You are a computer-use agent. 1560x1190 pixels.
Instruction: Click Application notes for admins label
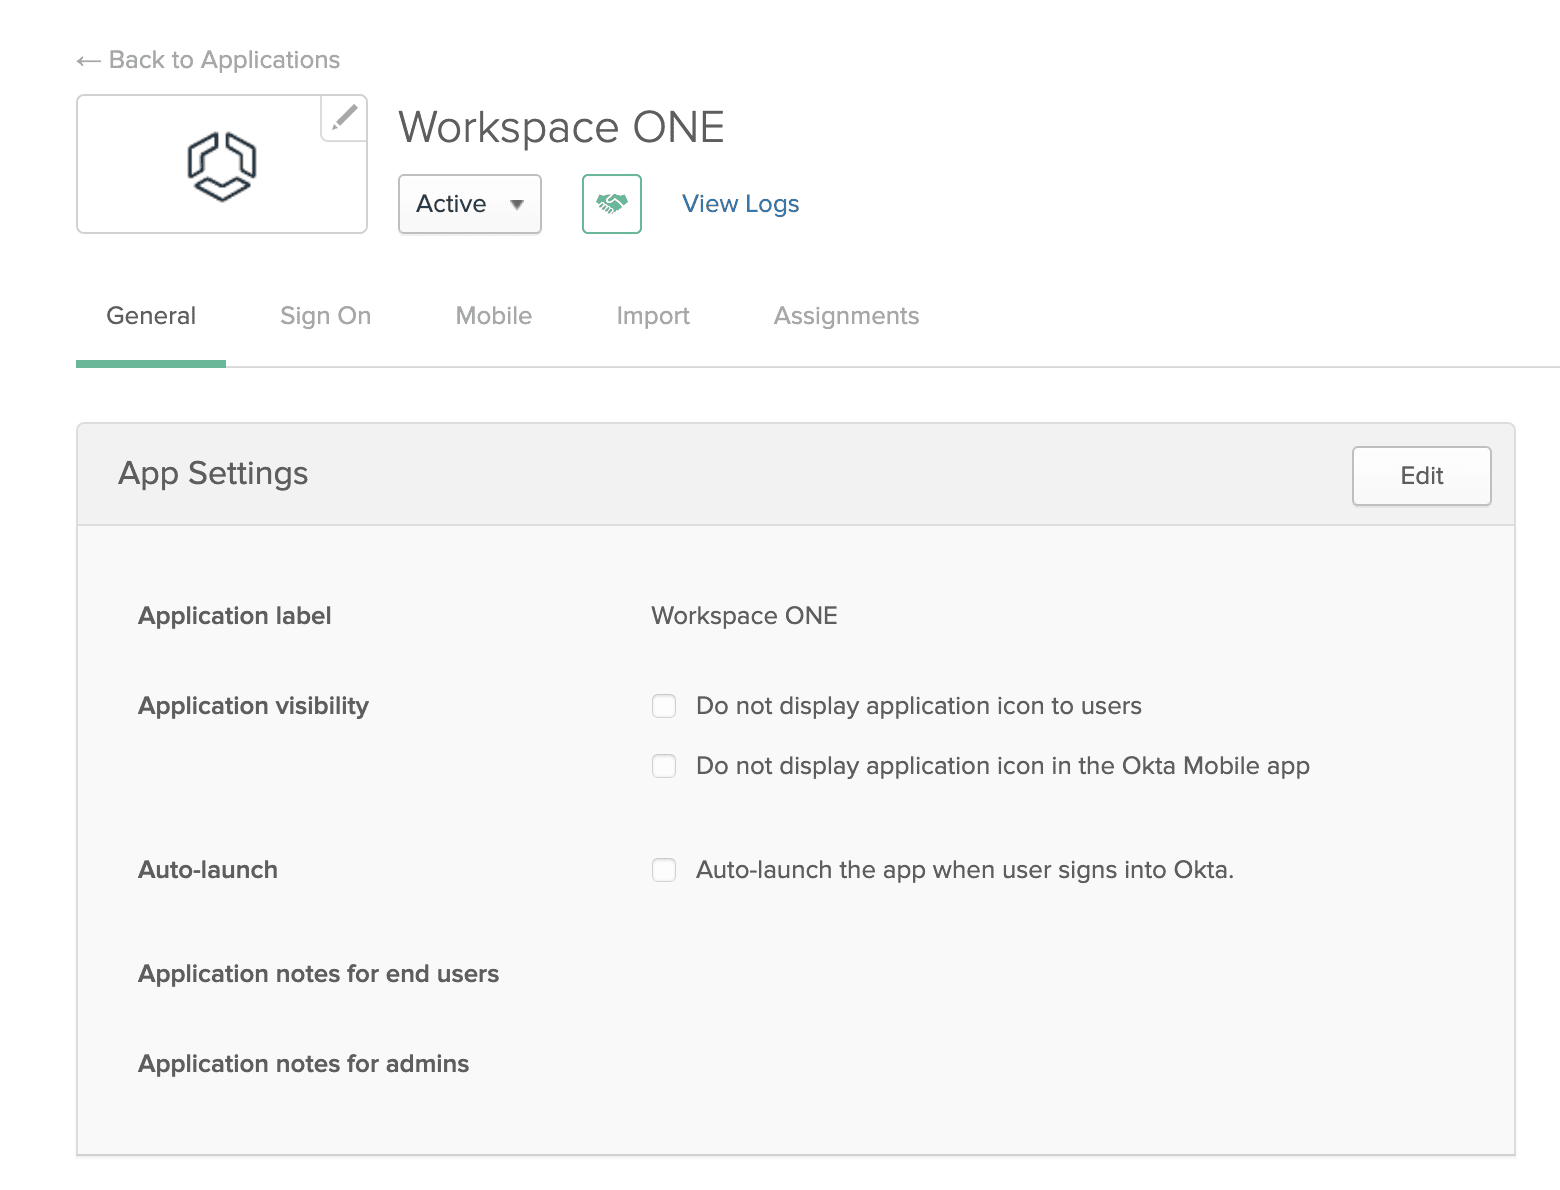pyautogui.click(x=303, y=1064)
